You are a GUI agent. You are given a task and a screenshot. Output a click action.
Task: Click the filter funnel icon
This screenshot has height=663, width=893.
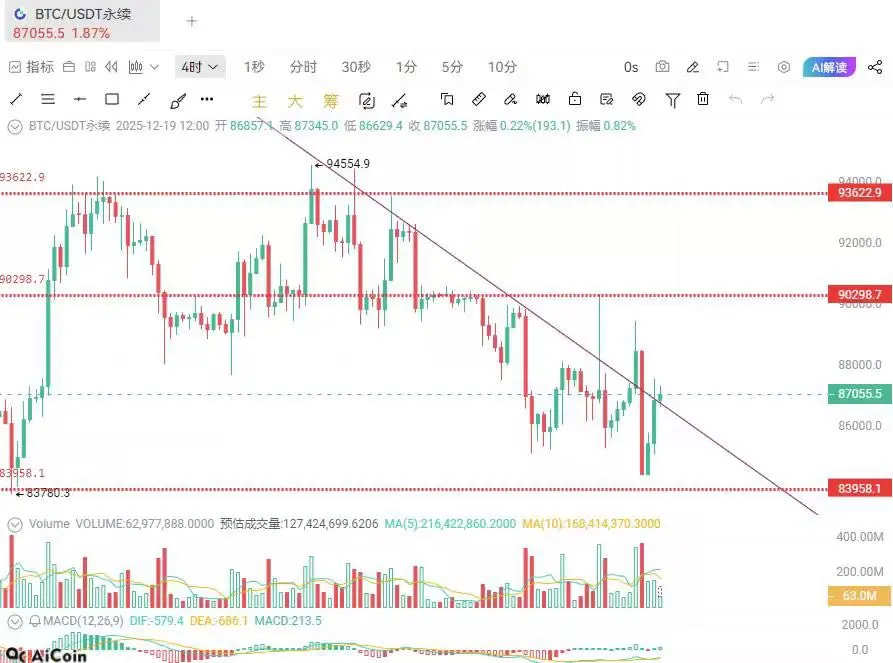click(x=673, y=100)
